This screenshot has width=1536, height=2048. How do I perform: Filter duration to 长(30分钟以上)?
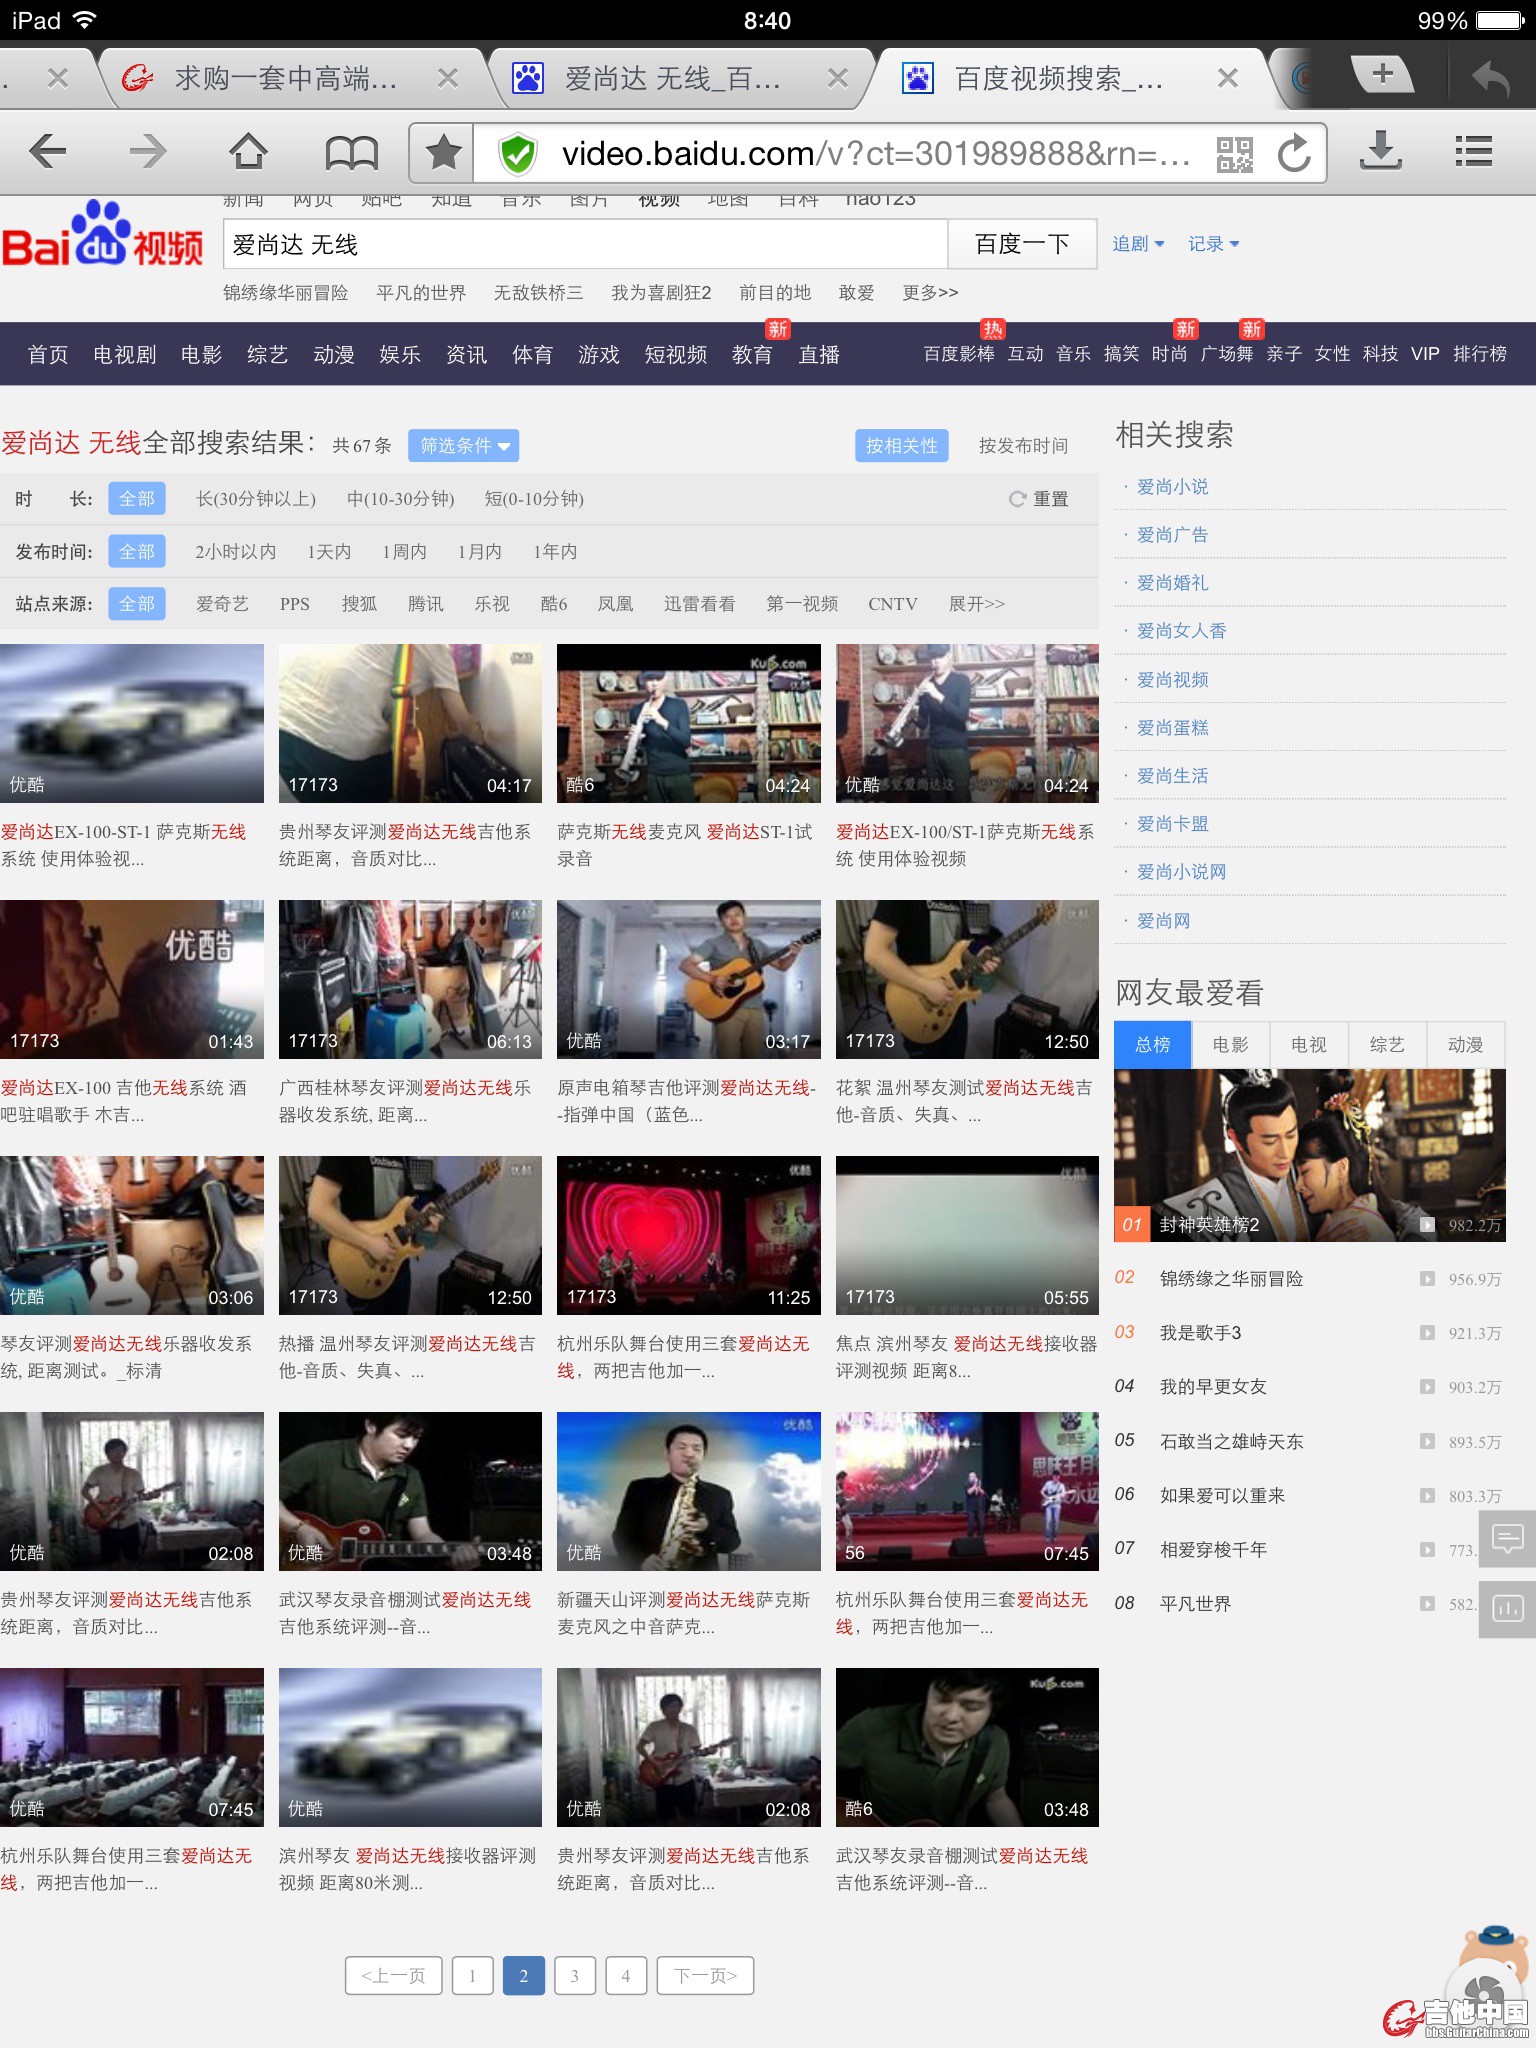click(256, 499)
